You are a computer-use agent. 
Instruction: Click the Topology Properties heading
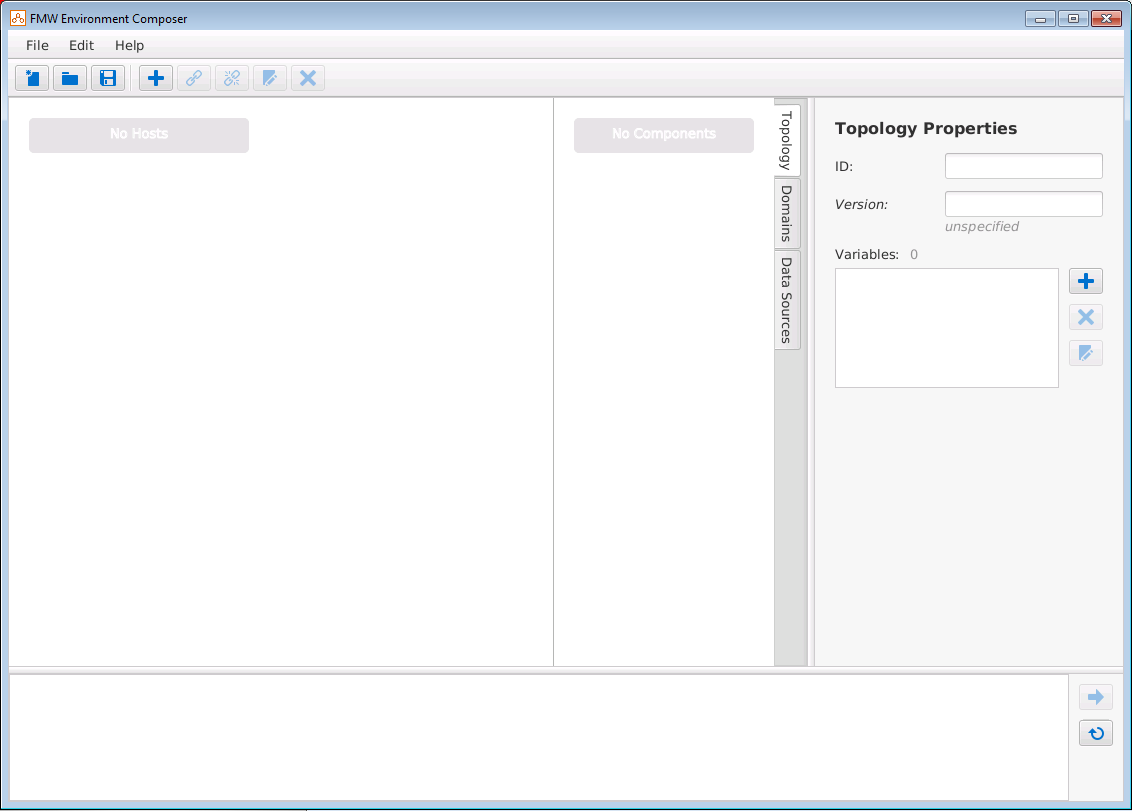click(926, 129)
